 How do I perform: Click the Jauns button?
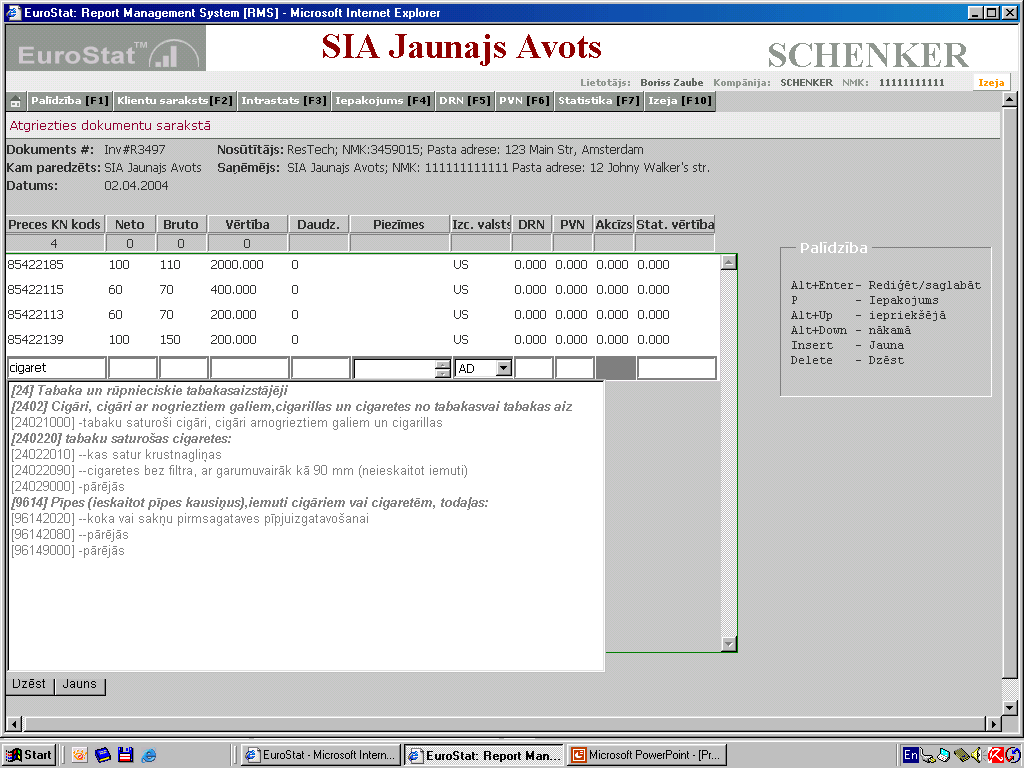pos(80,684)
